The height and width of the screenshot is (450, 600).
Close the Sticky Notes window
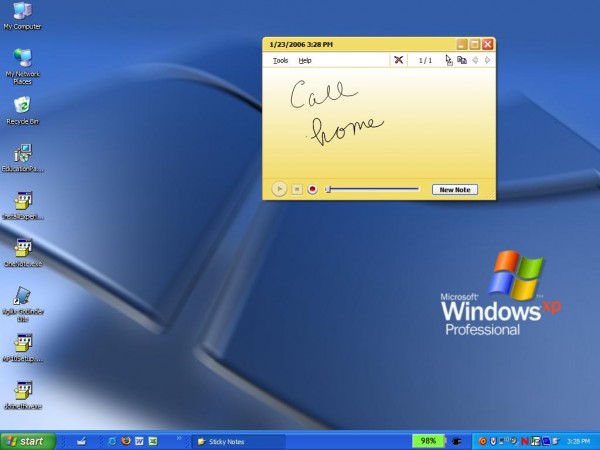pyautogui.click(x=487, y=44)
